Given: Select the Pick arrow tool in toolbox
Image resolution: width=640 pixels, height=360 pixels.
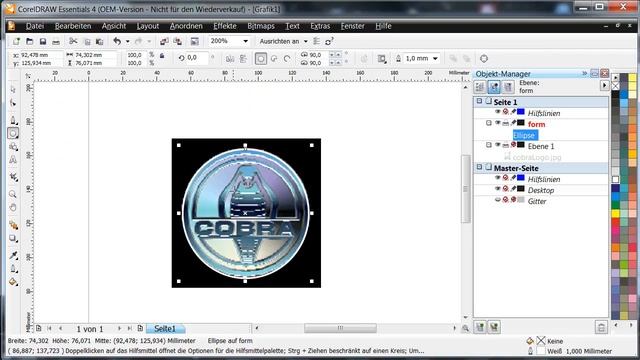Looking at the screenshot, I should point(13,89).
